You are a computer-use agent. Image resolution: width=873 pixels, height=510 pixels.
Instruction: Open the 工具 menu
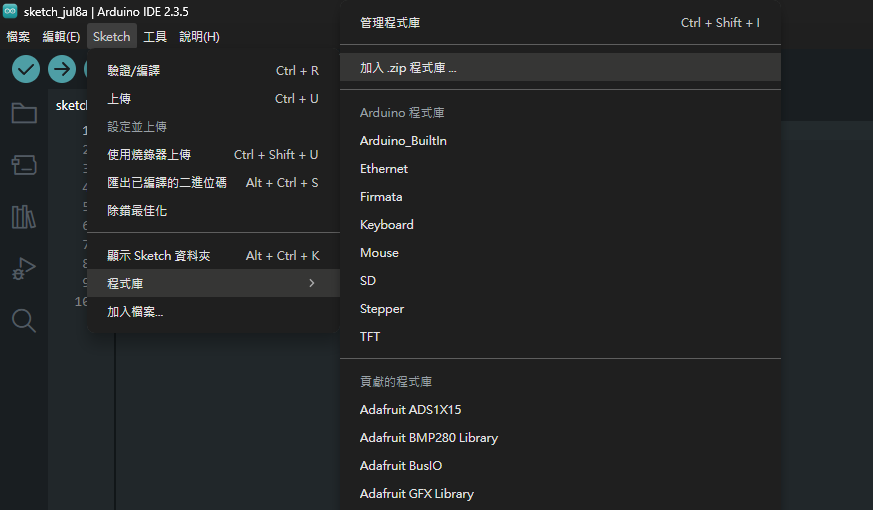click(x=155, y=37)
